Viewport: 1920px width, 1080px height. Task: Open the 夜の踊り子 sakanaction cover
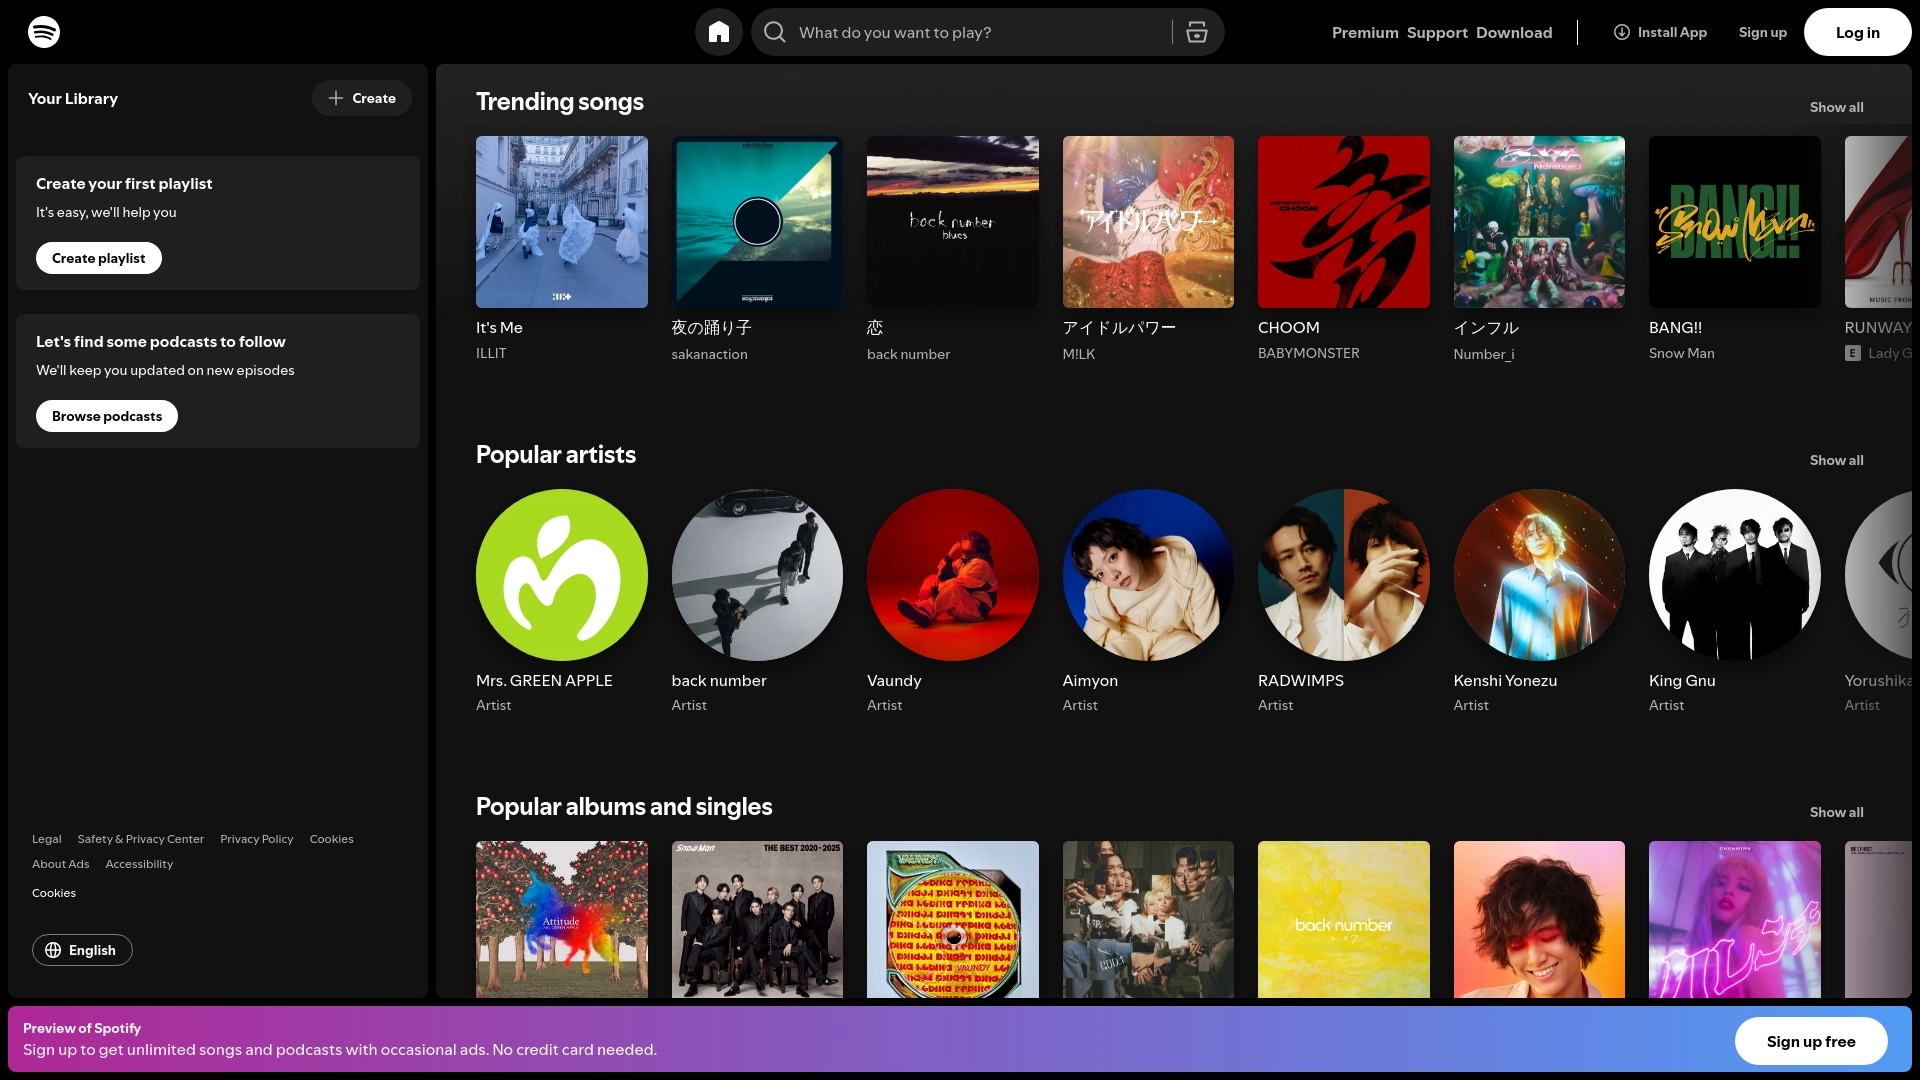[757, 222]
